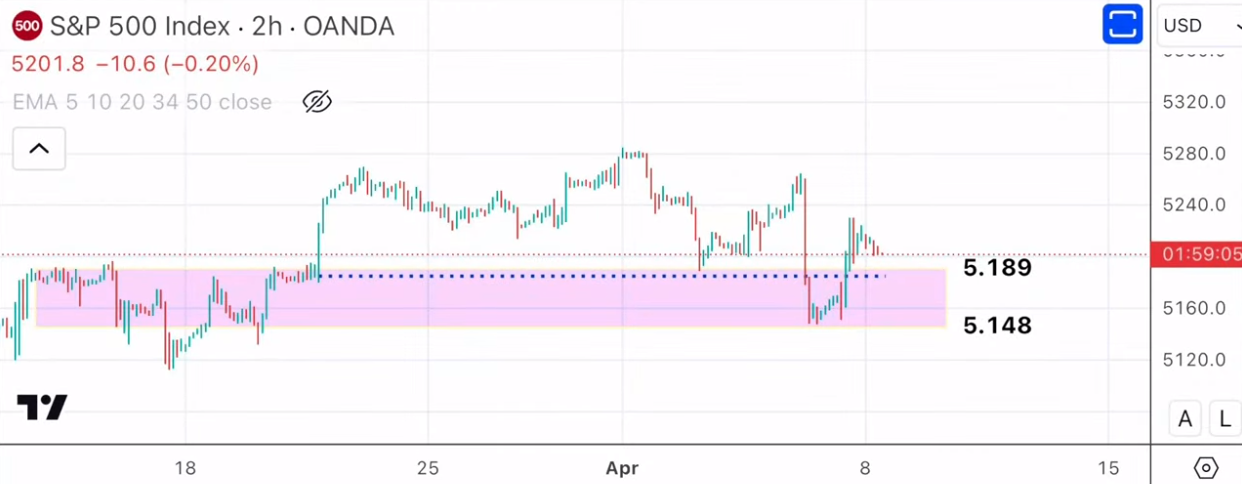Open the USD currency dropdown
The image size is (1242, 484).
[1197, 26]
